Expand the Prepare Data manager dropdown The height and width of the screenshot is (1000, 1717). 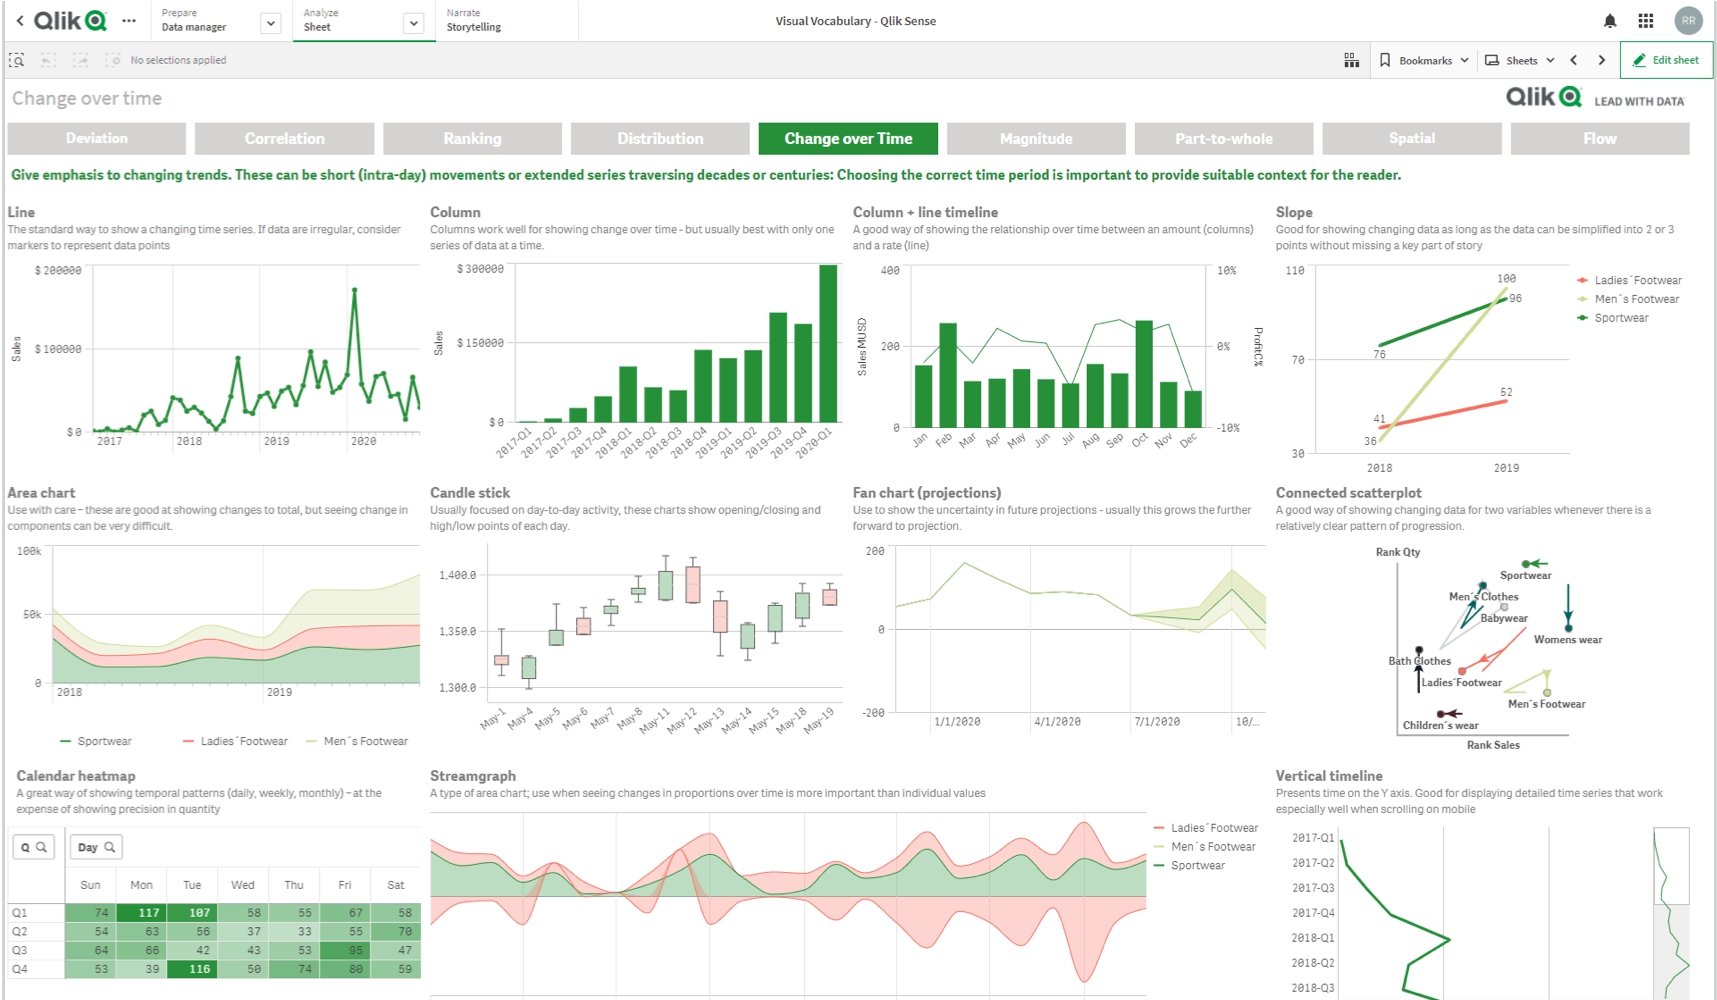point(270,23)
